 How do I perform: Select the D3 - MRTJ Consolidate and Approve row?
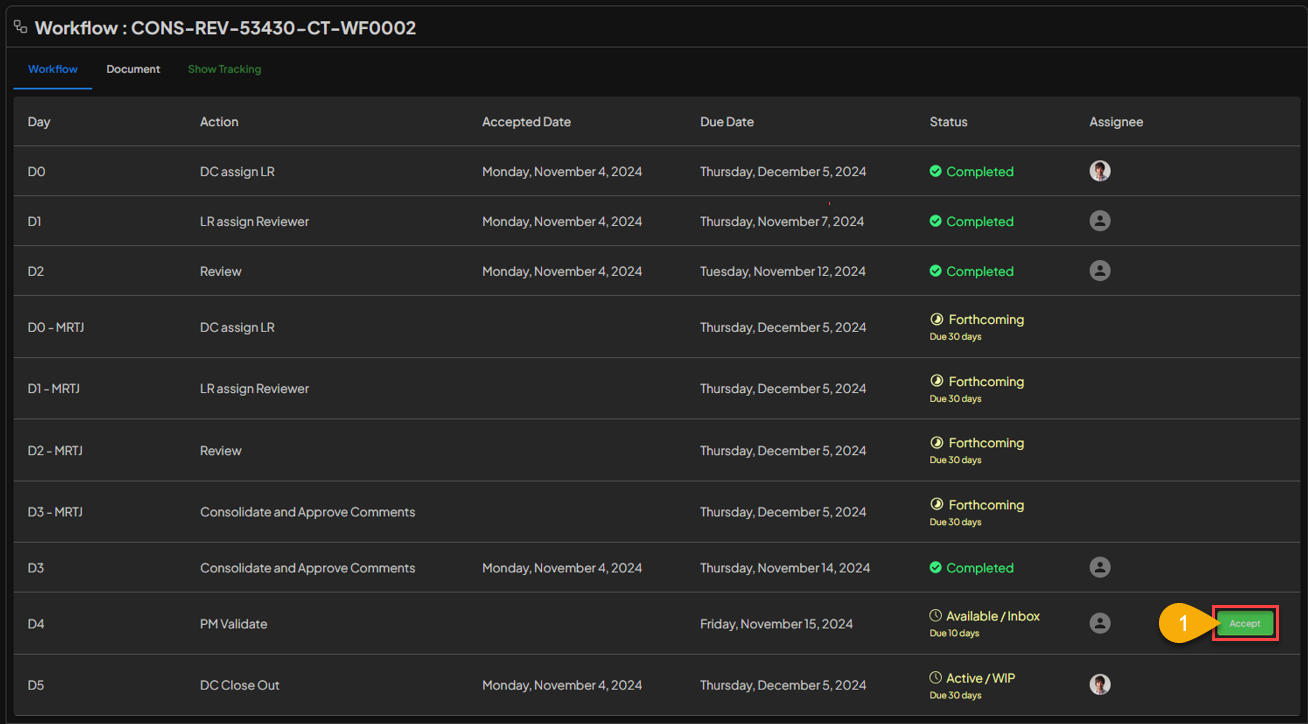[x=307, y=512]
